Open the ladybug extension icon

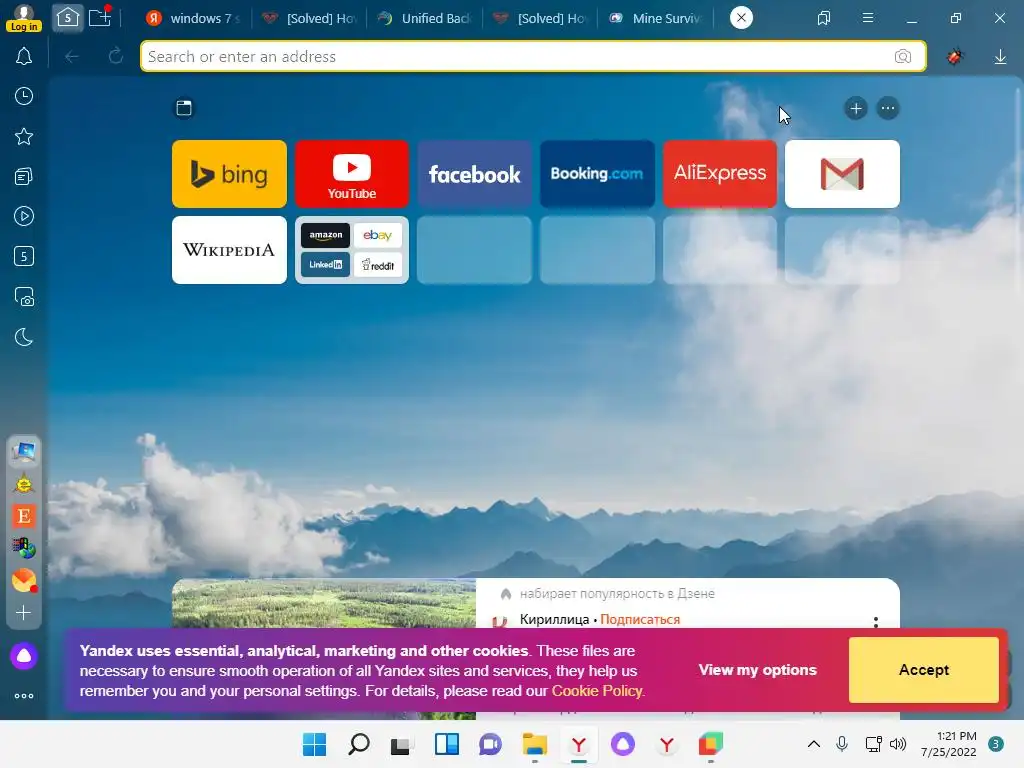click(955, 57)
